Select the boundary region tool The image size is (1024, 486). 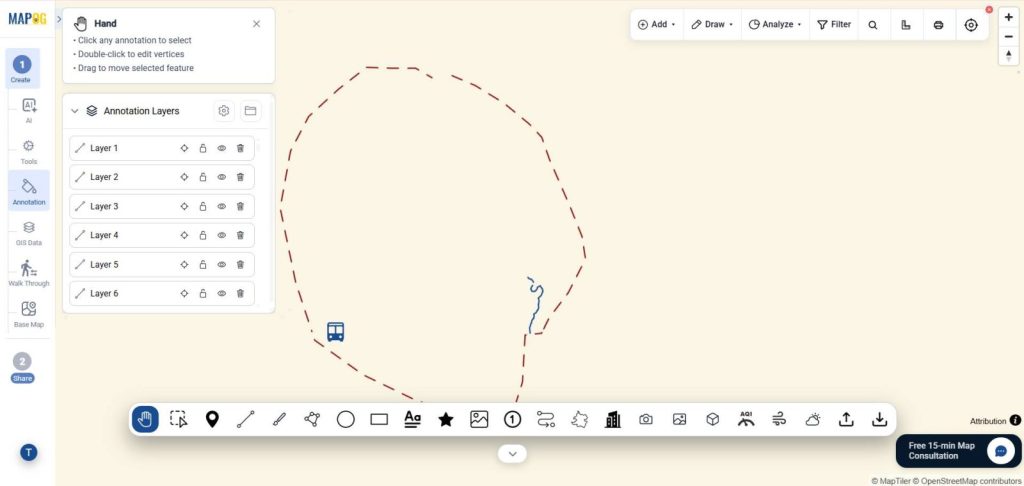tap(579, 419)
